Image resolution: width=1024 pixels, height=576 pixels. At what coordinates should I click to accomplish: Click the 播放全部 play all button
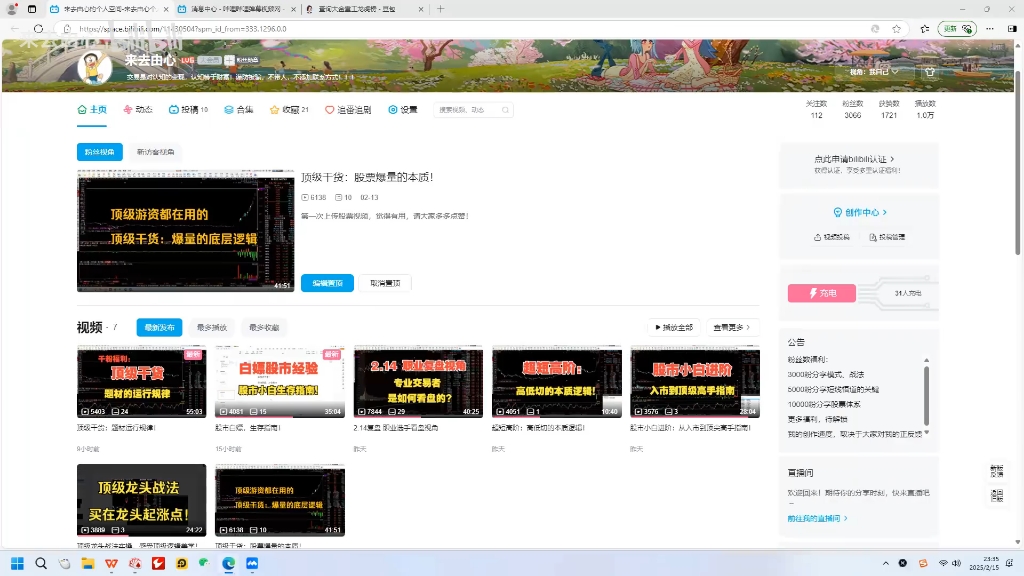674,327
